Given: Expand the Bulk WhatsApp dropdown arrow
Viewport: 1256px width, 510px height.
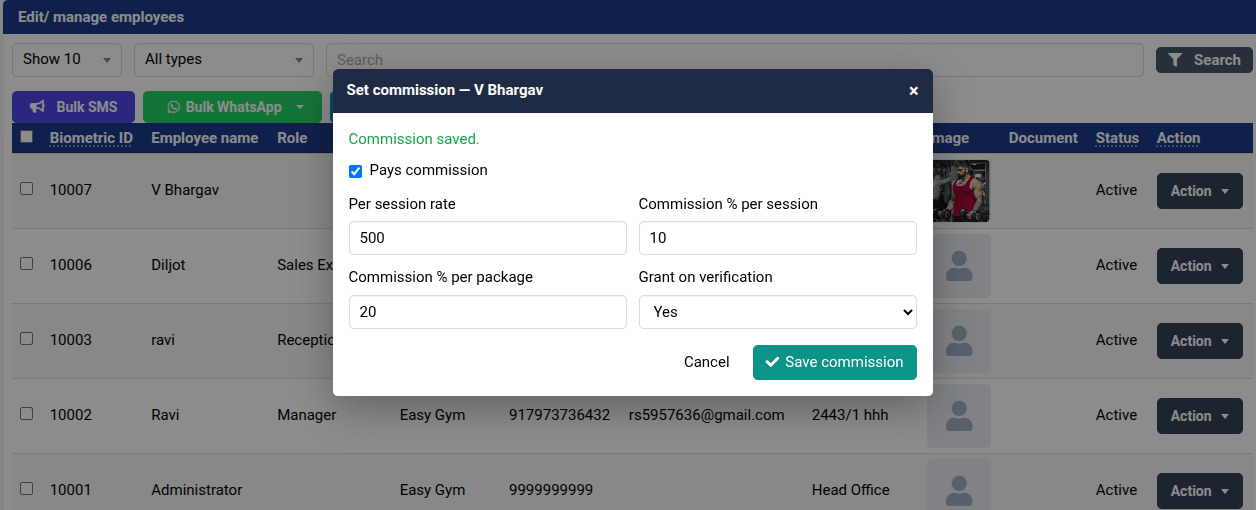Looking at the screenshot, I should (x=299, y=107).
